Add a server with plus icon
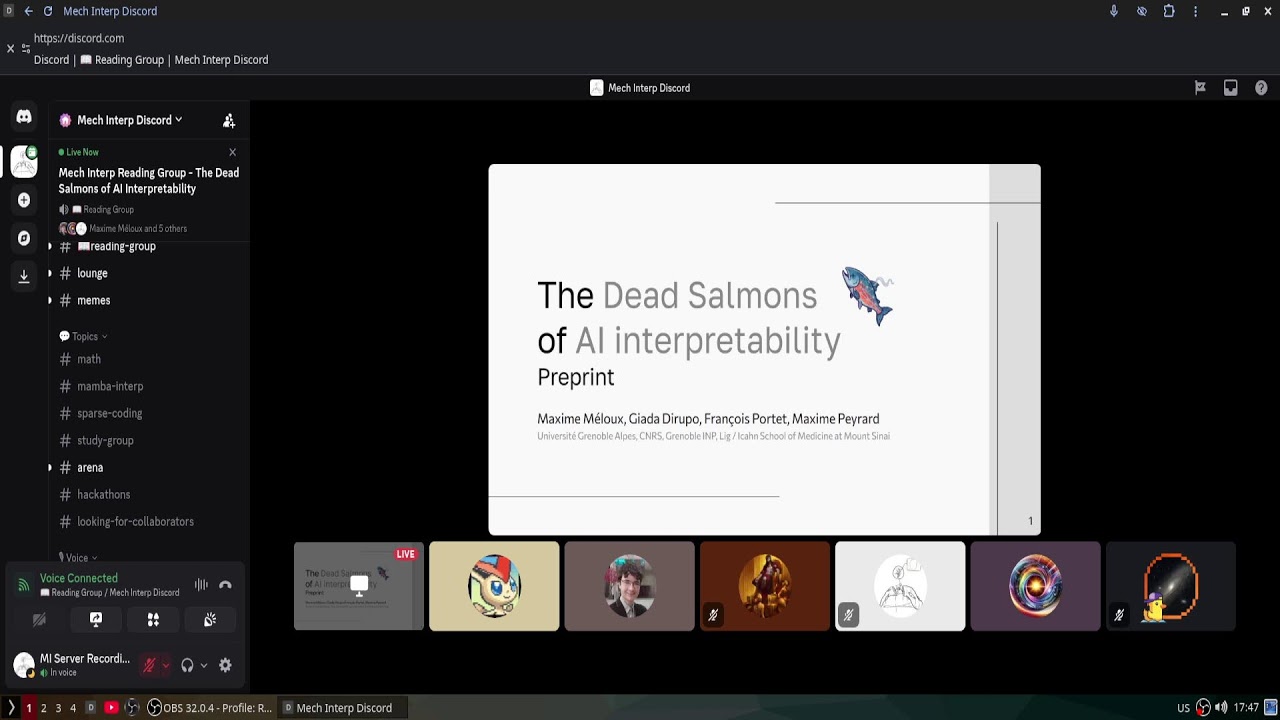Image resolution: width=1280 pixels, height=720 pixels. pos(24,200)
